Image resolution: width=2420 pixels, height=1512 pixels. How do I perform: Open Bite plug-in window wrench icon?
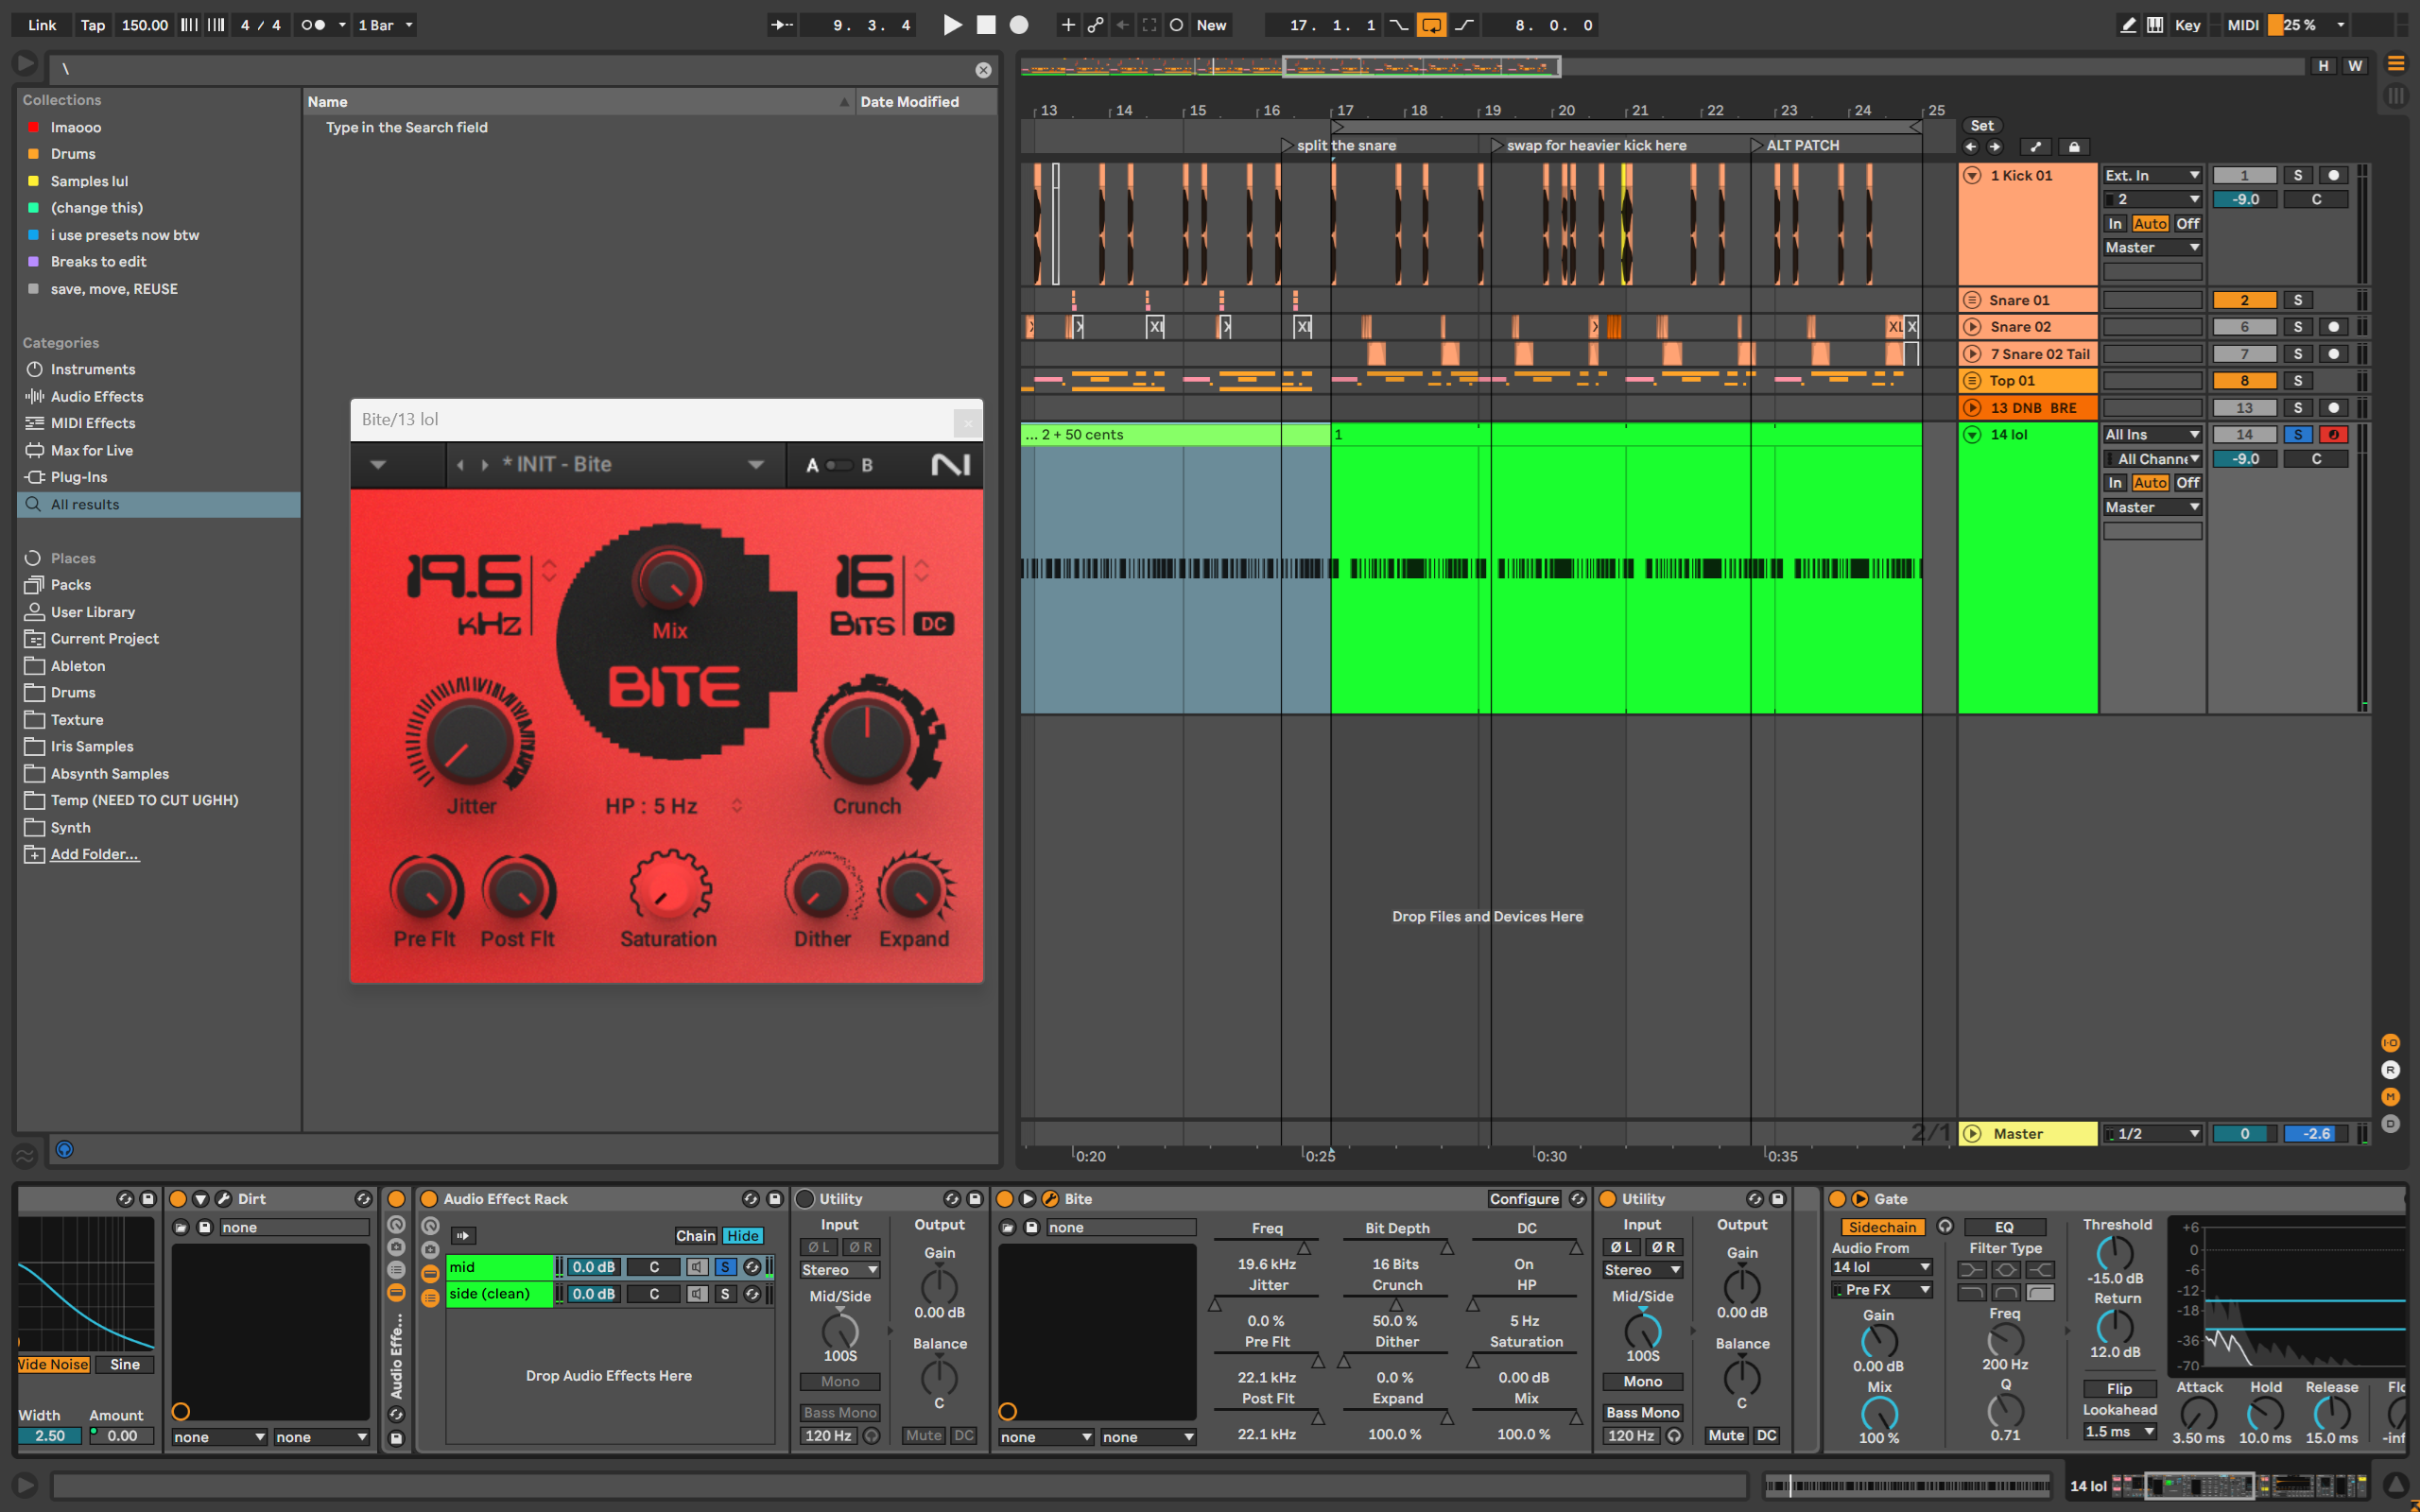pyautogui.click(x=1050, y=1199)
